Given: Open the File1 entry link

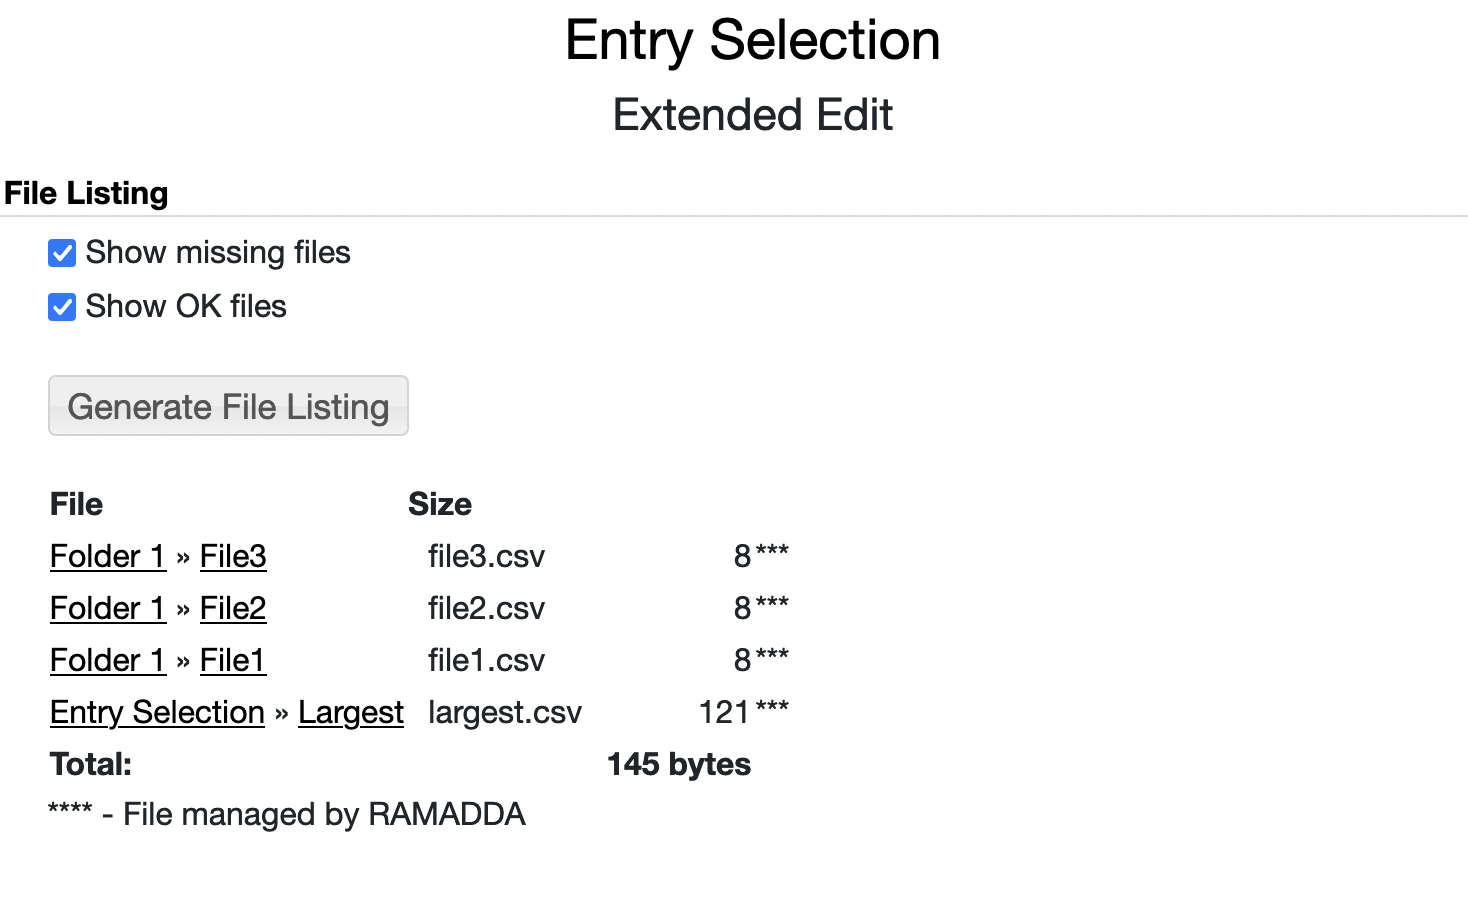Looking at the screenshot, I should tap(232, 660).
